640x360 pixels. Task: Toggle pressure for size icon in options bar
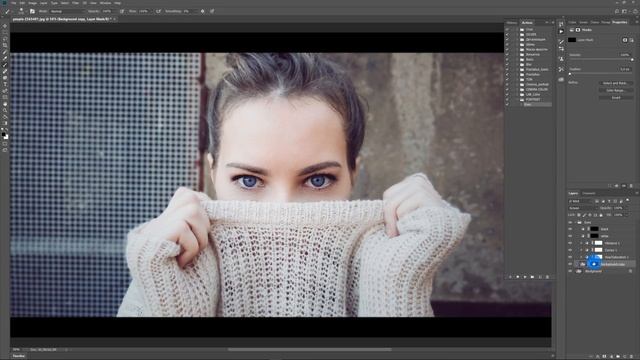(212, 11)
